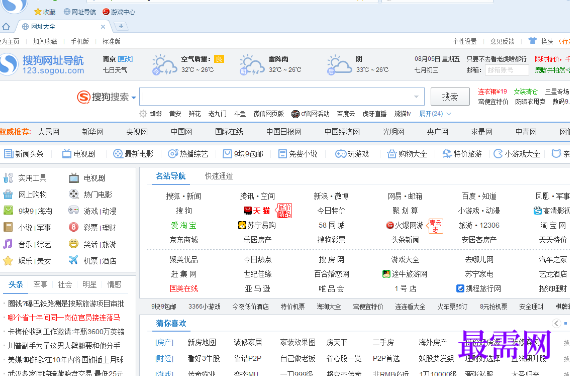570x376 pixels.
Task: Select the 名站导航 tab
Action: [170, 176]
